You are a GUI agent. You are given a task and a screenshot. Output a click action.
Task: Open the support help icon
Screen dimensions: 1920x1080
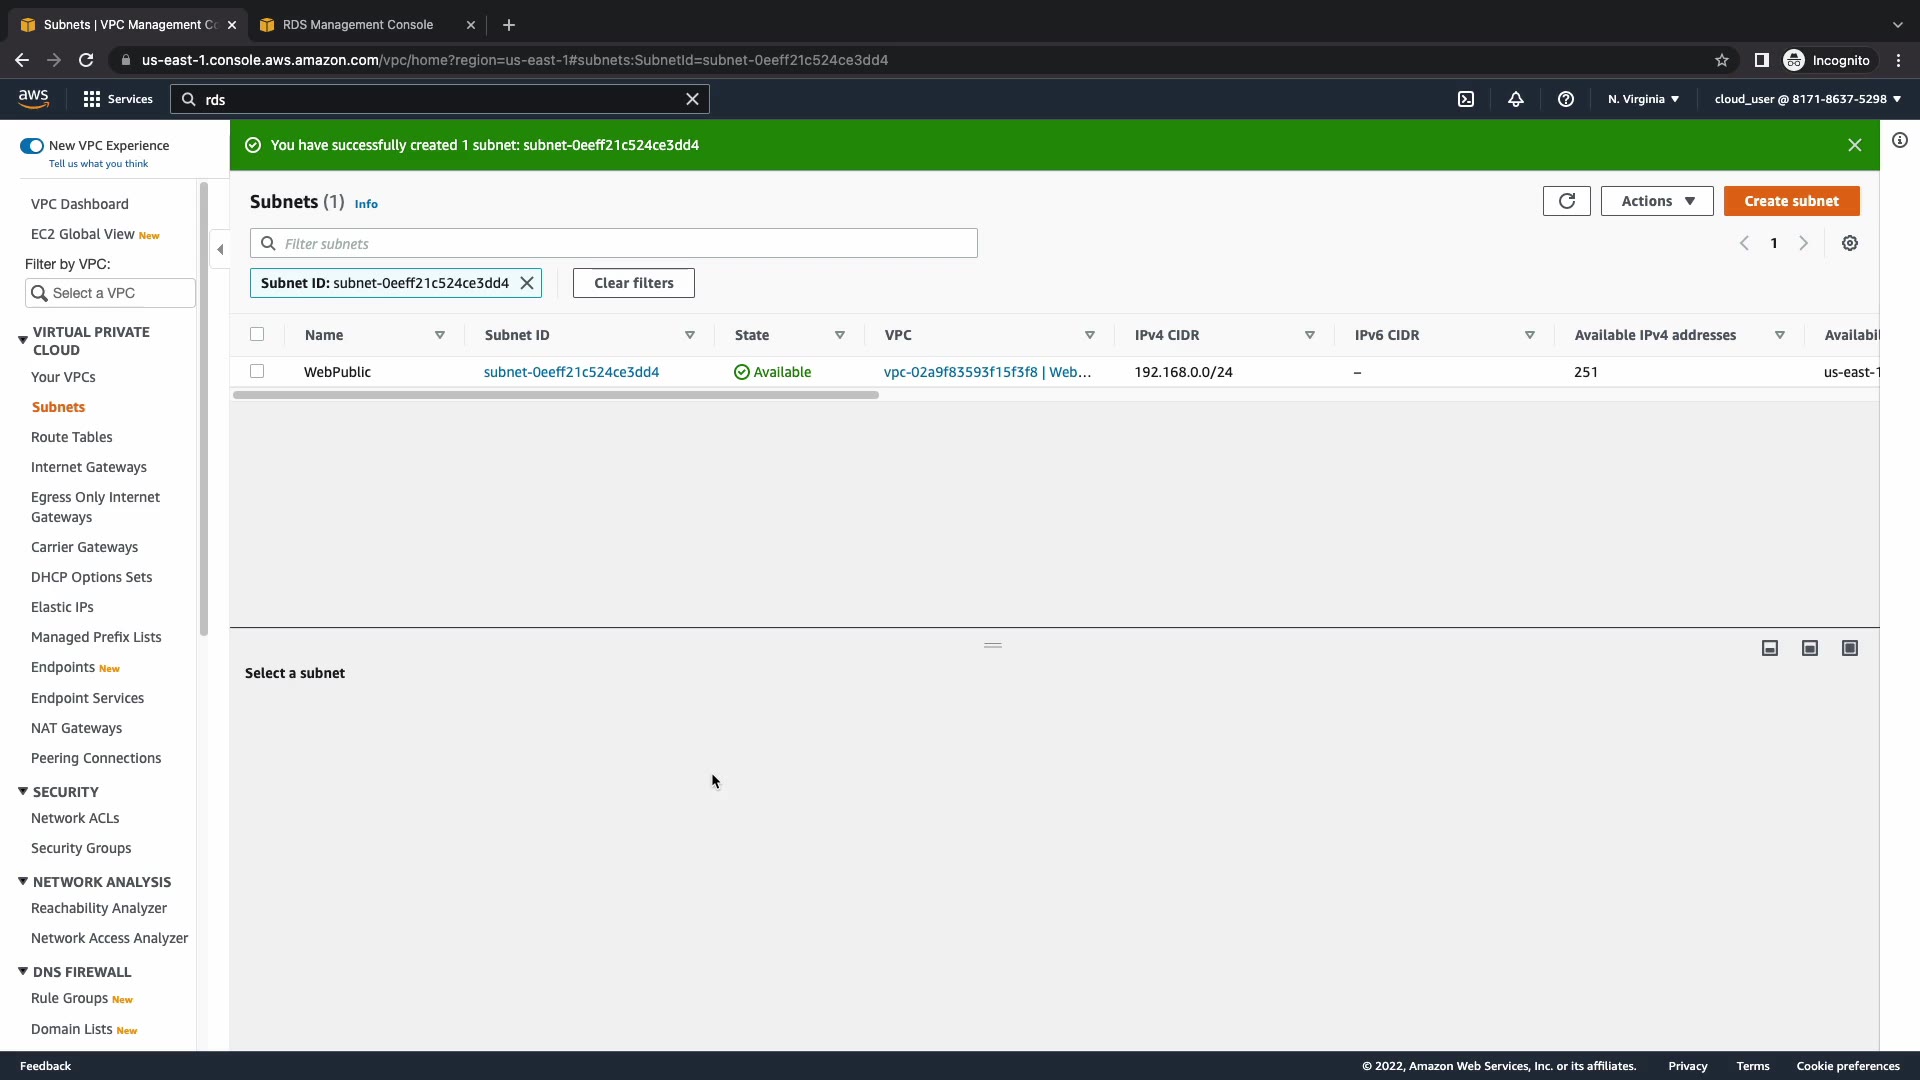(x=1566, y=99)
